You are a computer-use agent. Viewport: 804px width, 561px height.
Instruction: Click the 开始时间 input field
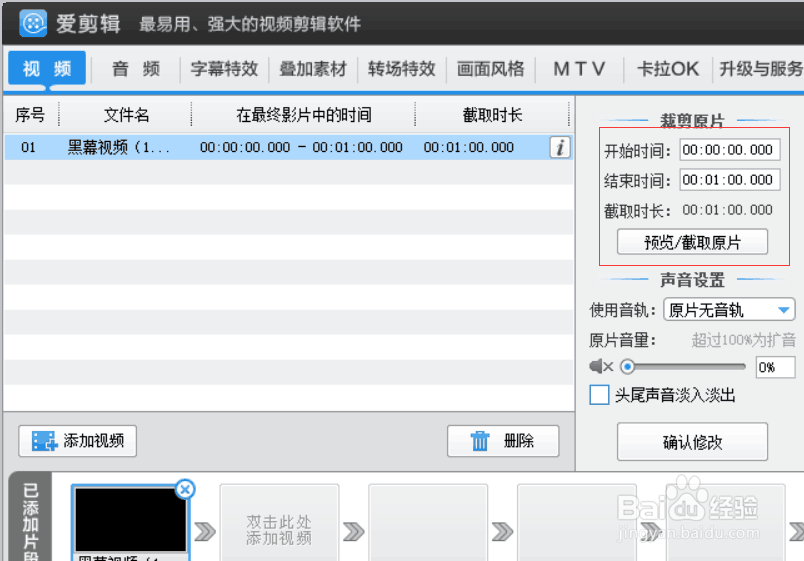(x=730, y=150)
